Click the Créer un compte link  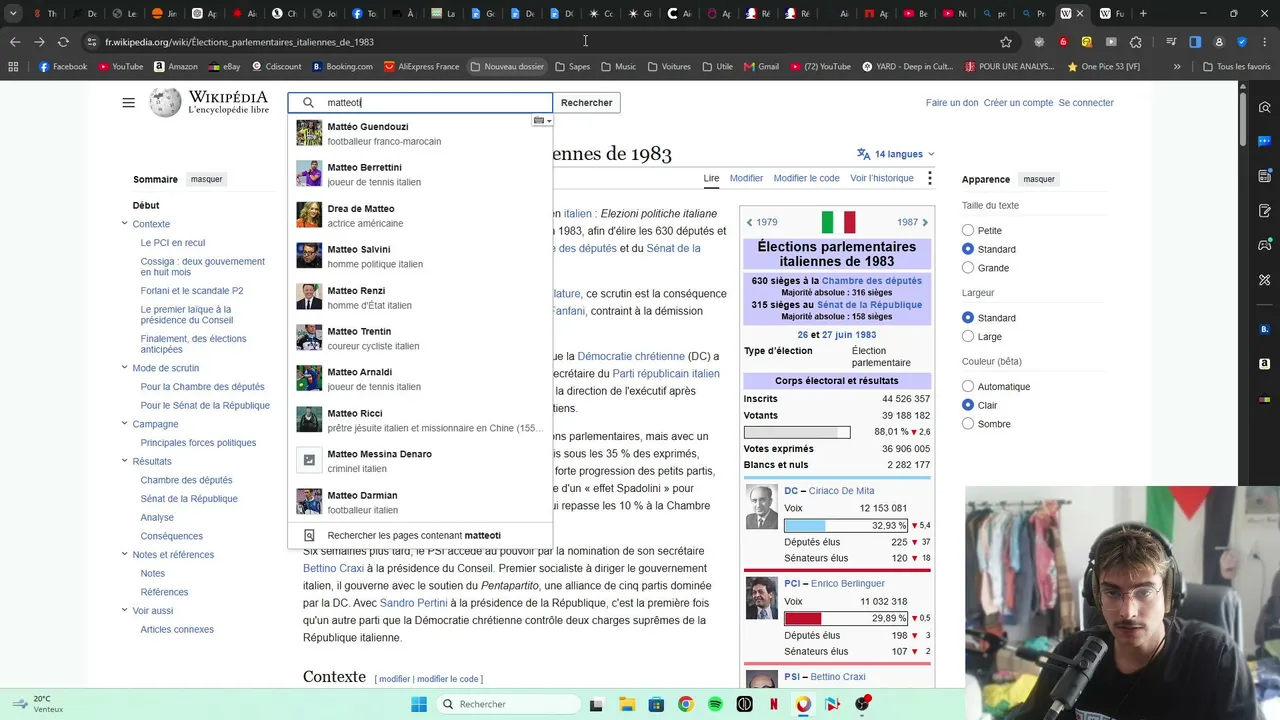(1018, 103)
